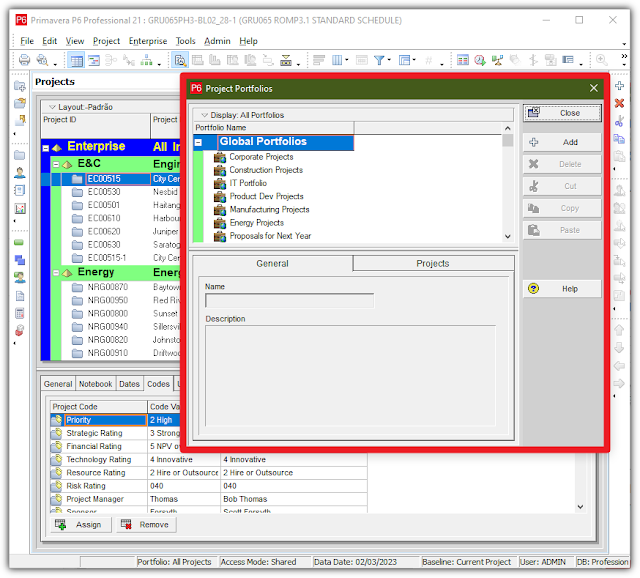This screenshot has height=578, width=640.
Task: Open the Columns dropdown arrow
Action: point(347,60)
